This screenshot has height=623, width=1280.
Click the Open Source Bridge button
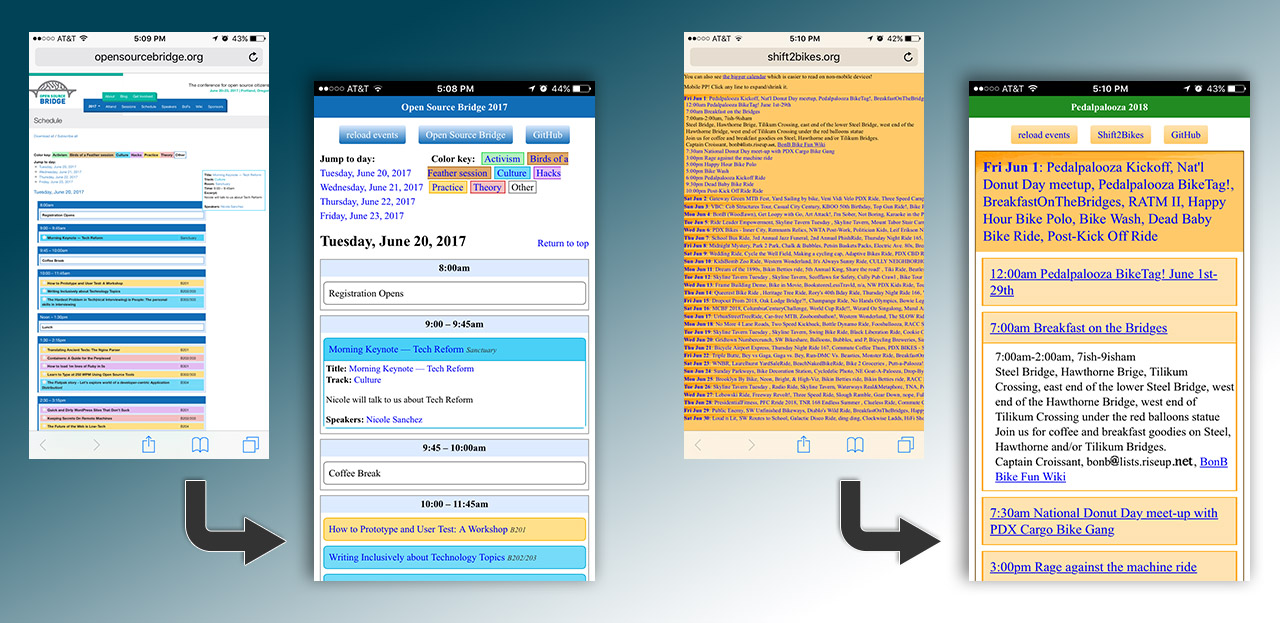click(466, 136)
